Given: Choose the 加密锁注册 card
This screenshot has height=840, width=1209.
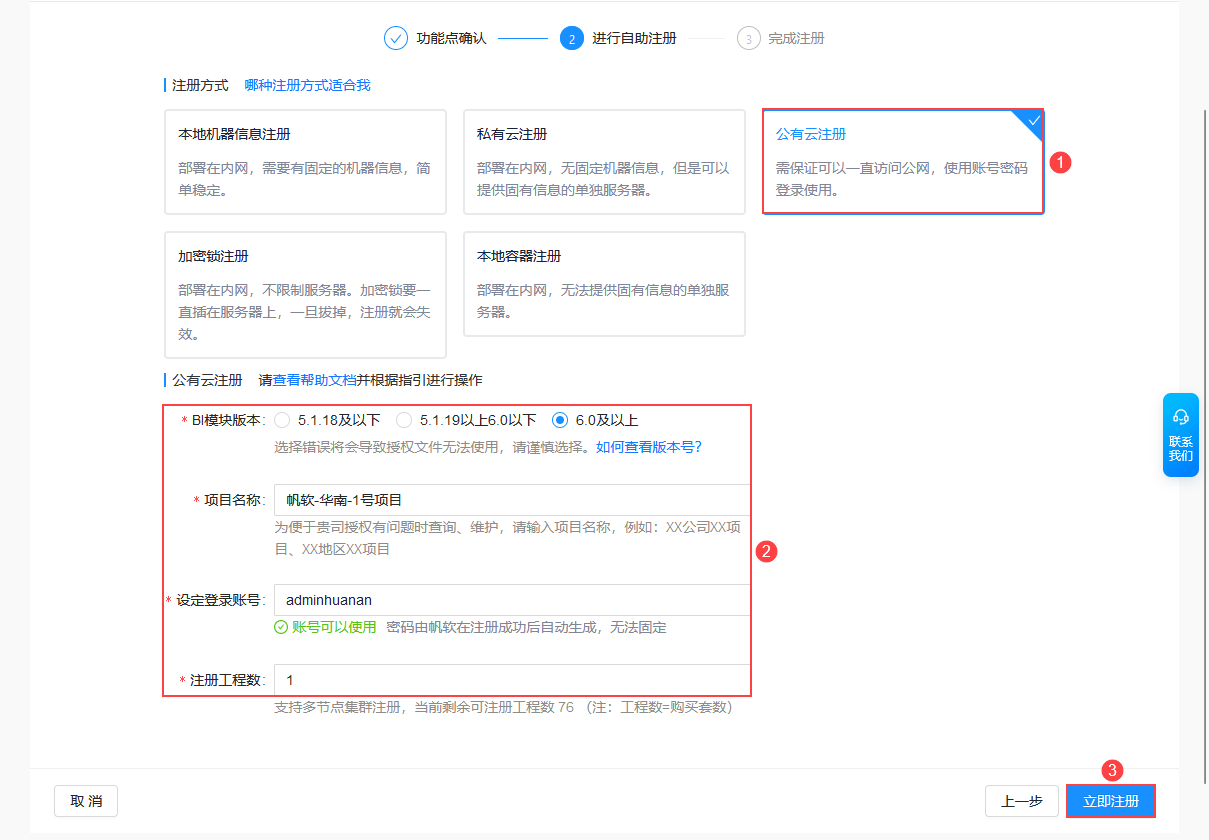Looking at the screenshot, I should pyautogui.click(x=305, y=295).
